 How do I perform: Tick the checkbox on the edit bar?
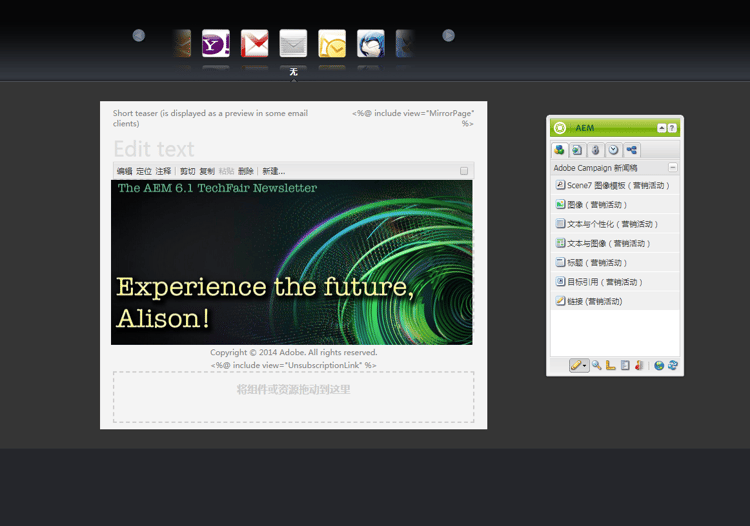[464, 171]
